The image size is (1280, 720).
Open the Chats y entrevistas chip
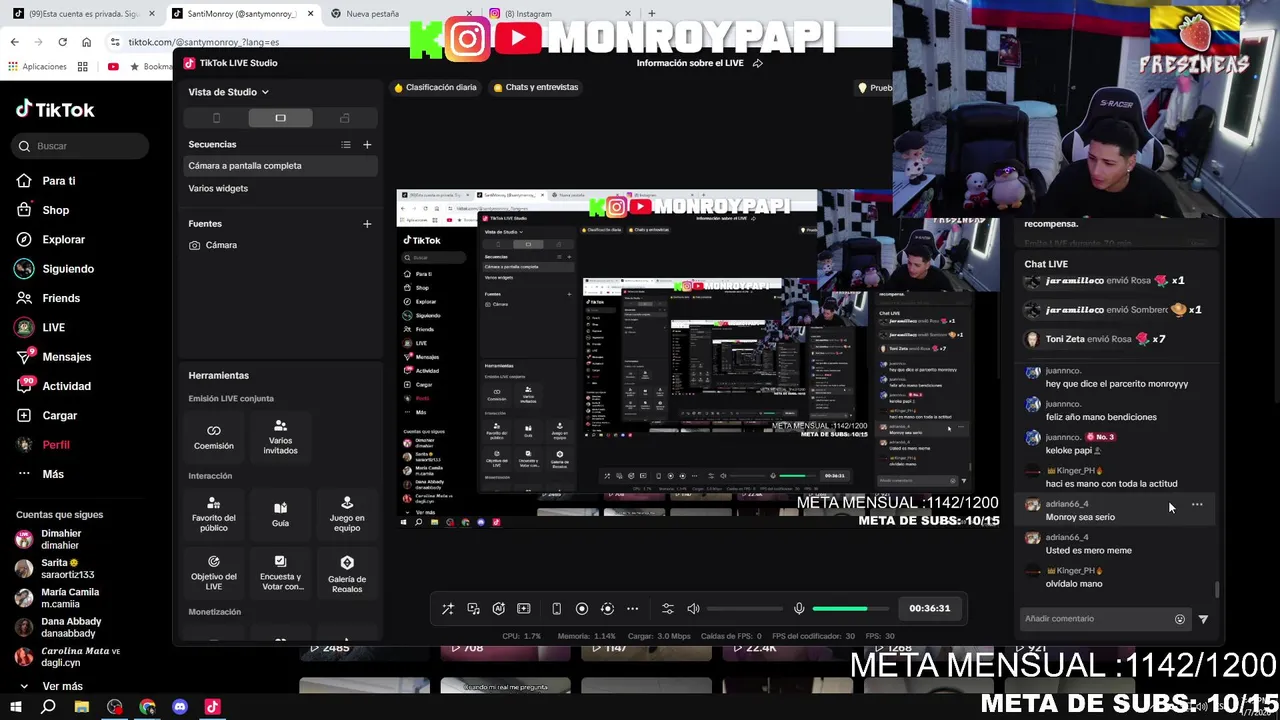536,87
